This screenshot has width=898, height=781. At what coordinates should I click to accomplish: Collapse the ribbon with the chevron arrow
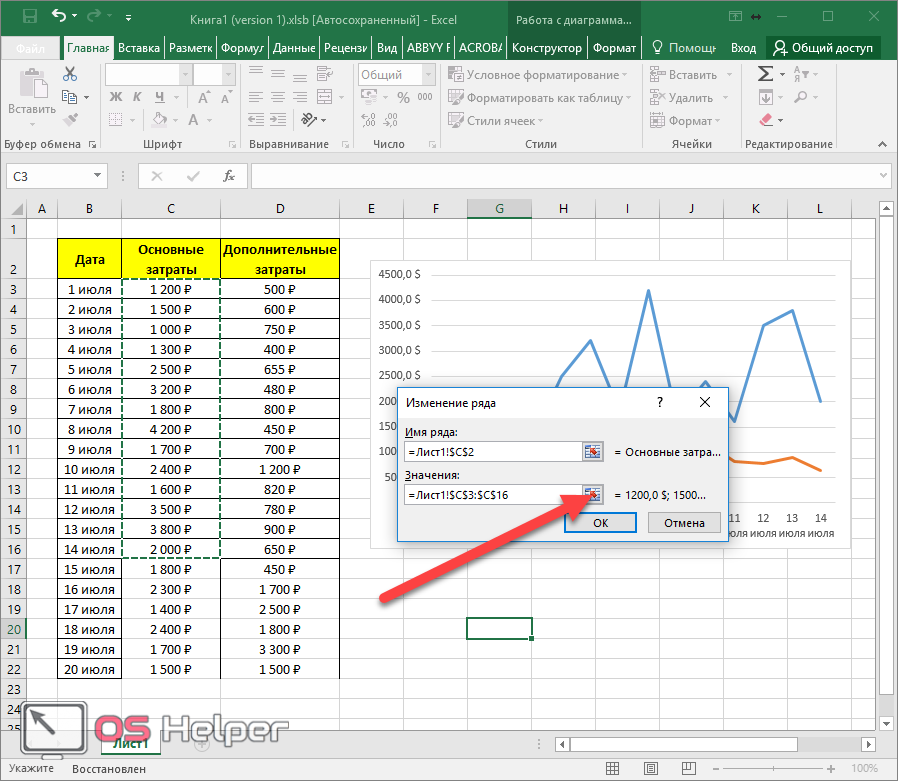coord(882,144)
